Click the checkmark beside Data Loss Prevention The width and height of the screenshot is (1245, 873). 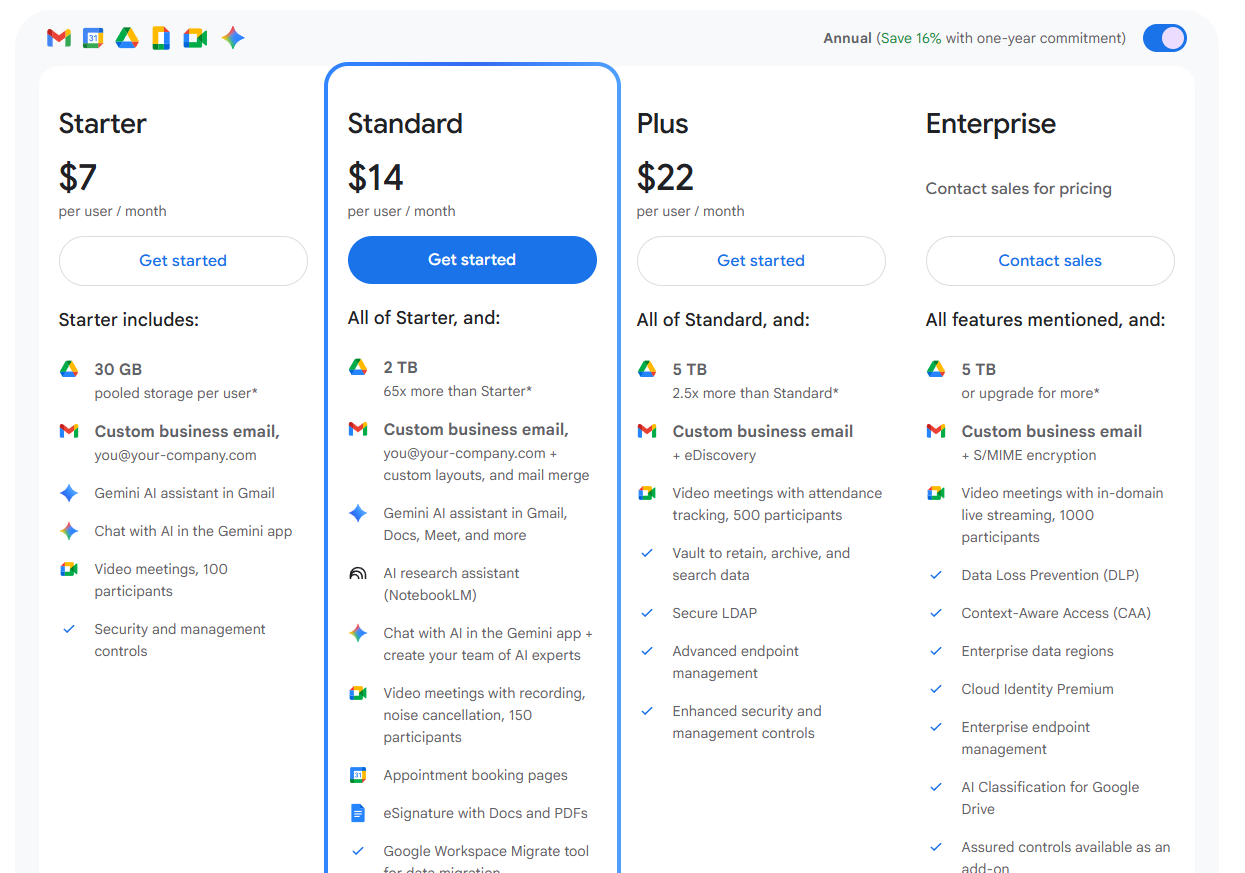pyautogui.click(x=936, y=575)
